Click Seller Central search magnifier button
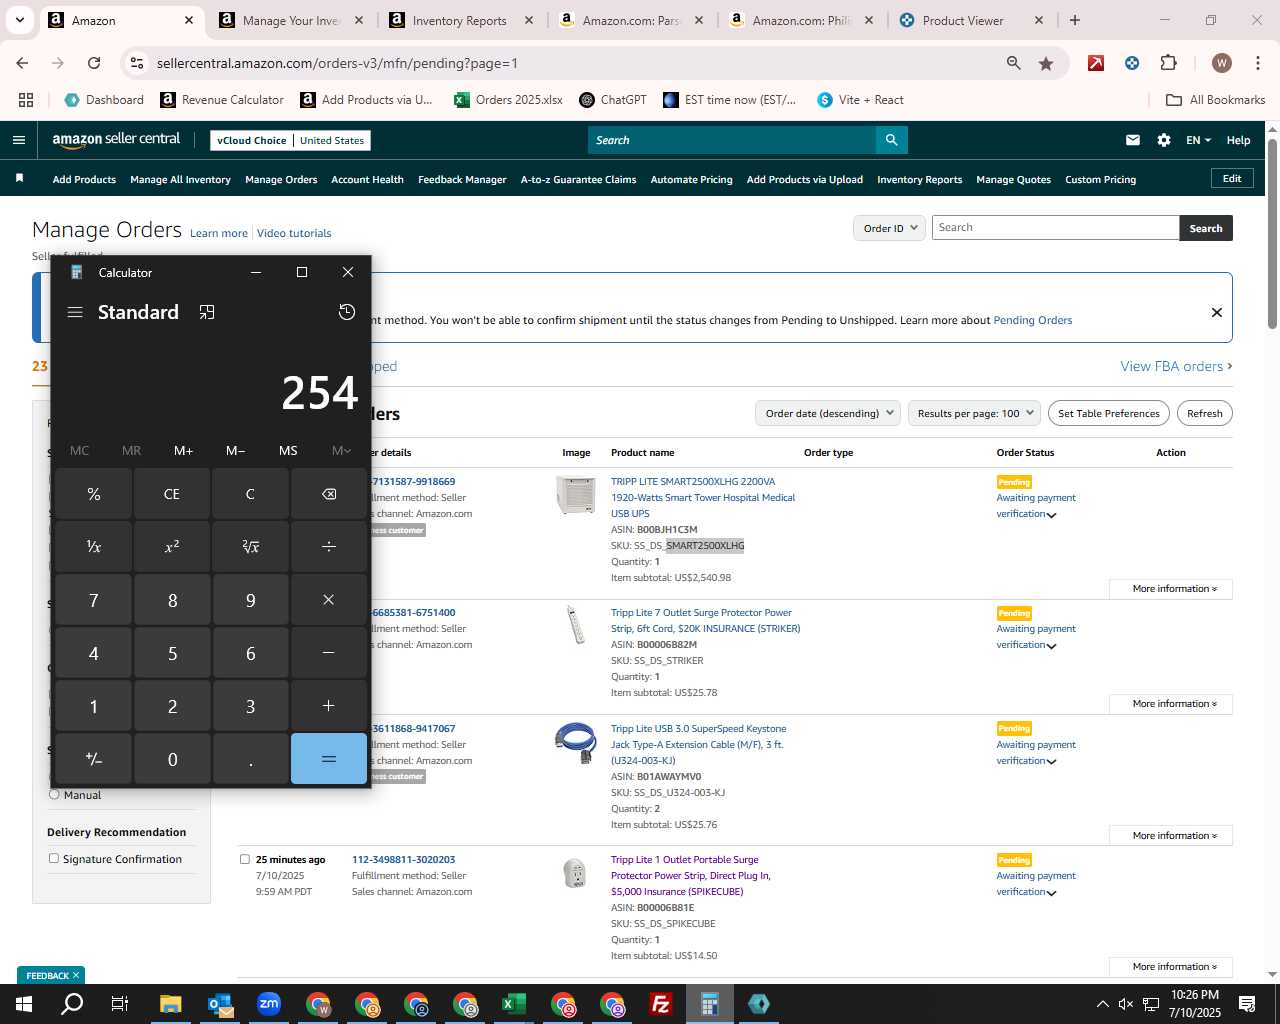The width and height of the screenshot is (1280, 1024). (891, 140)
